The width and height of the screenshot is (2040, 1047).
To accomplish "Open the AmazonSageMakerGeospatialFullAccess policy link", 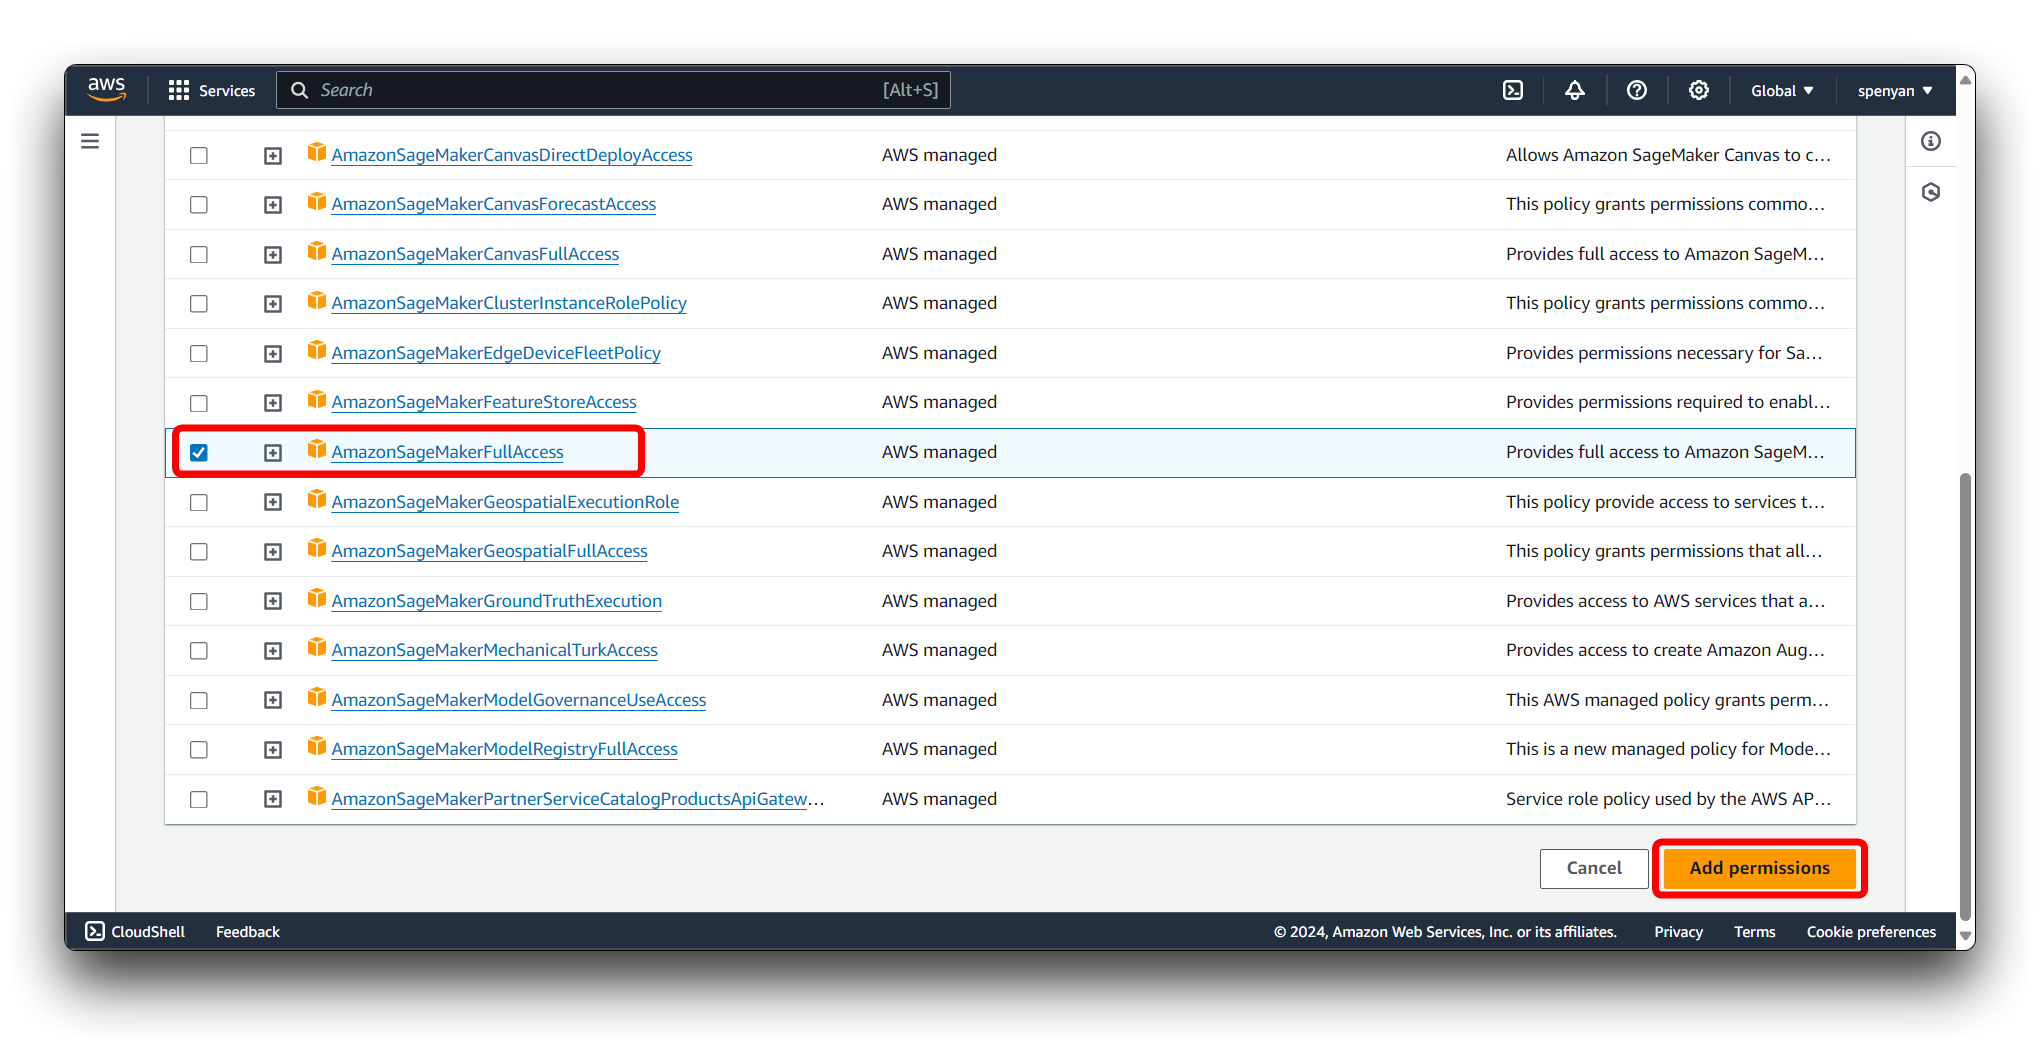I will [489, 551].
